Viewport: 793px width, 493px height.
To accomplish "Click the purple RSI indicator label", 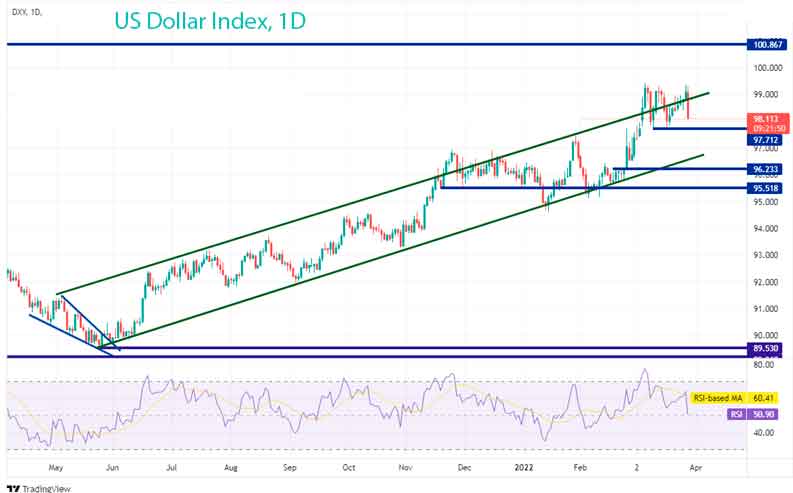I will [x=734, y=413].
